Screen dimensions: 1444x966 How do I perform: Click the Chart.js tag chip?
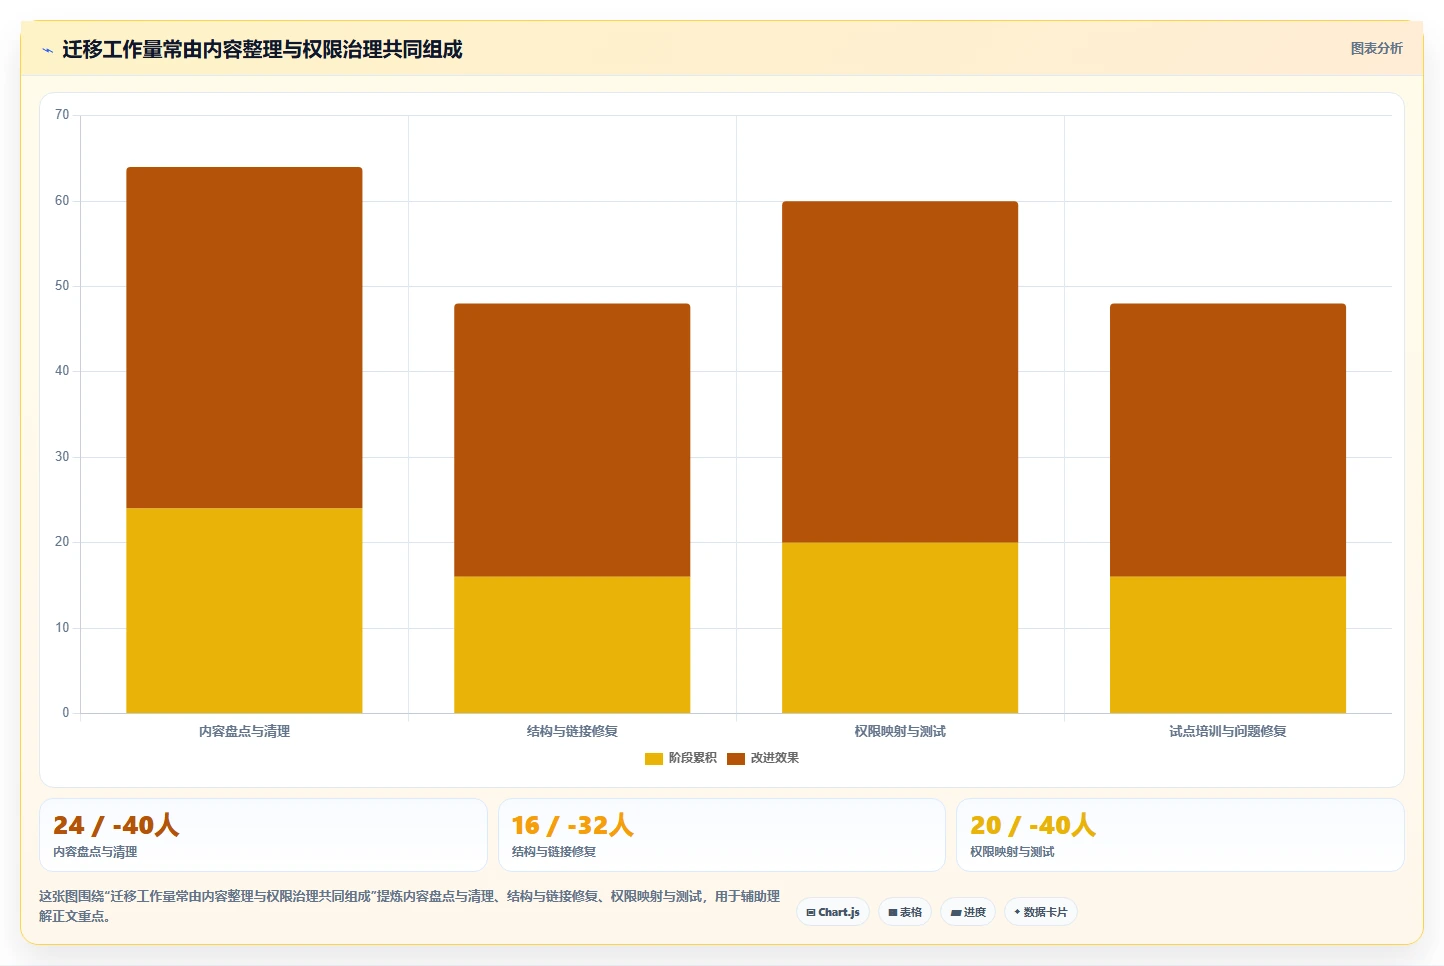(x=833, y=912)
